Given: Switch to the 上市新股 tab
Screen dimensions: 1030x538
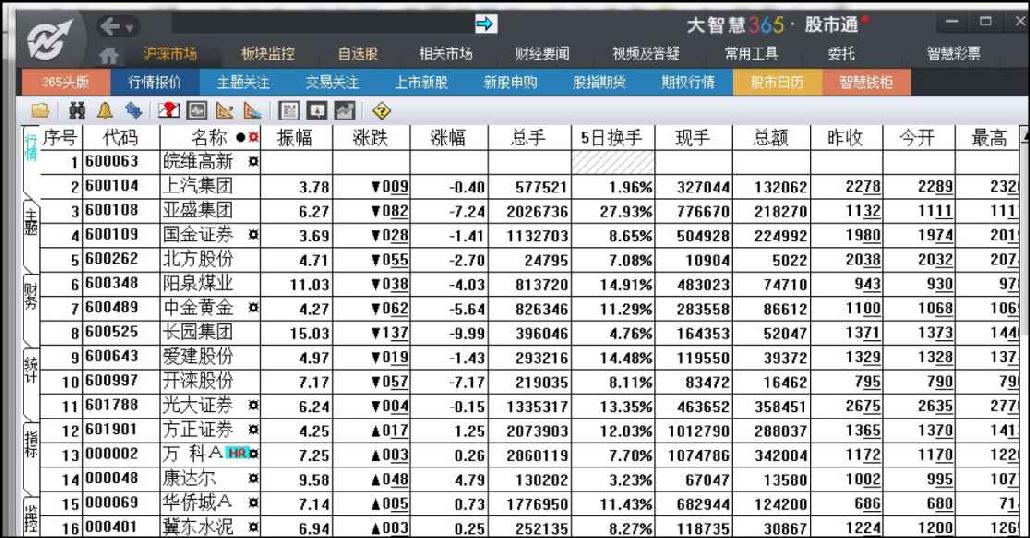Looking at the screenshot, I should click(x=421, y=82).
